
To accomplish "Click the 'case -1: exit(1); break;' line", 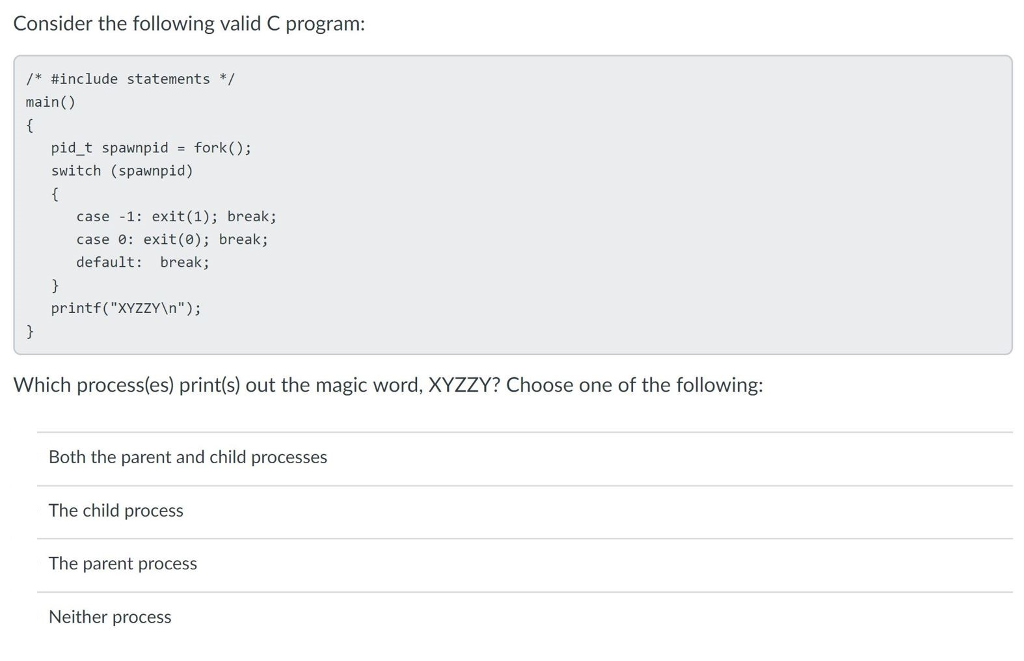I will [176, 217].
